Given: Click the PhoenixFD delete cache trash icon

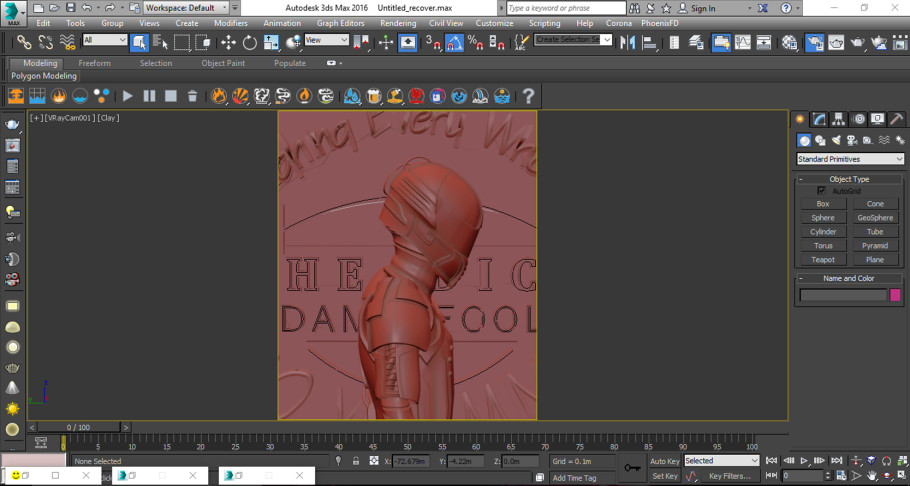Looking at the screenshot, I should (x=193, y=96).
